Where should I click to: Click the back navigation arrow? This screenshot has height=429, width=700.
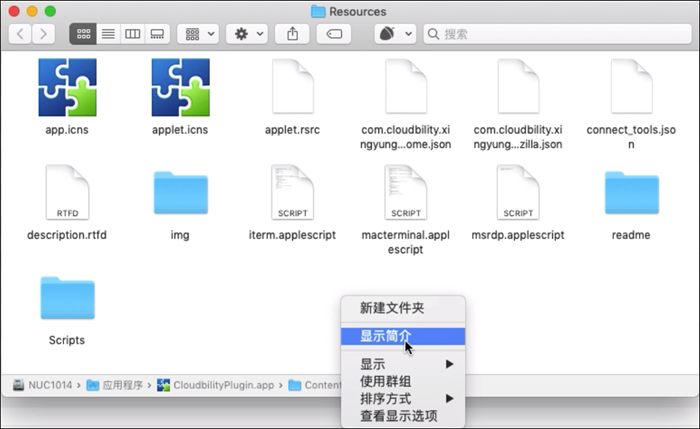tap(20, 34)
